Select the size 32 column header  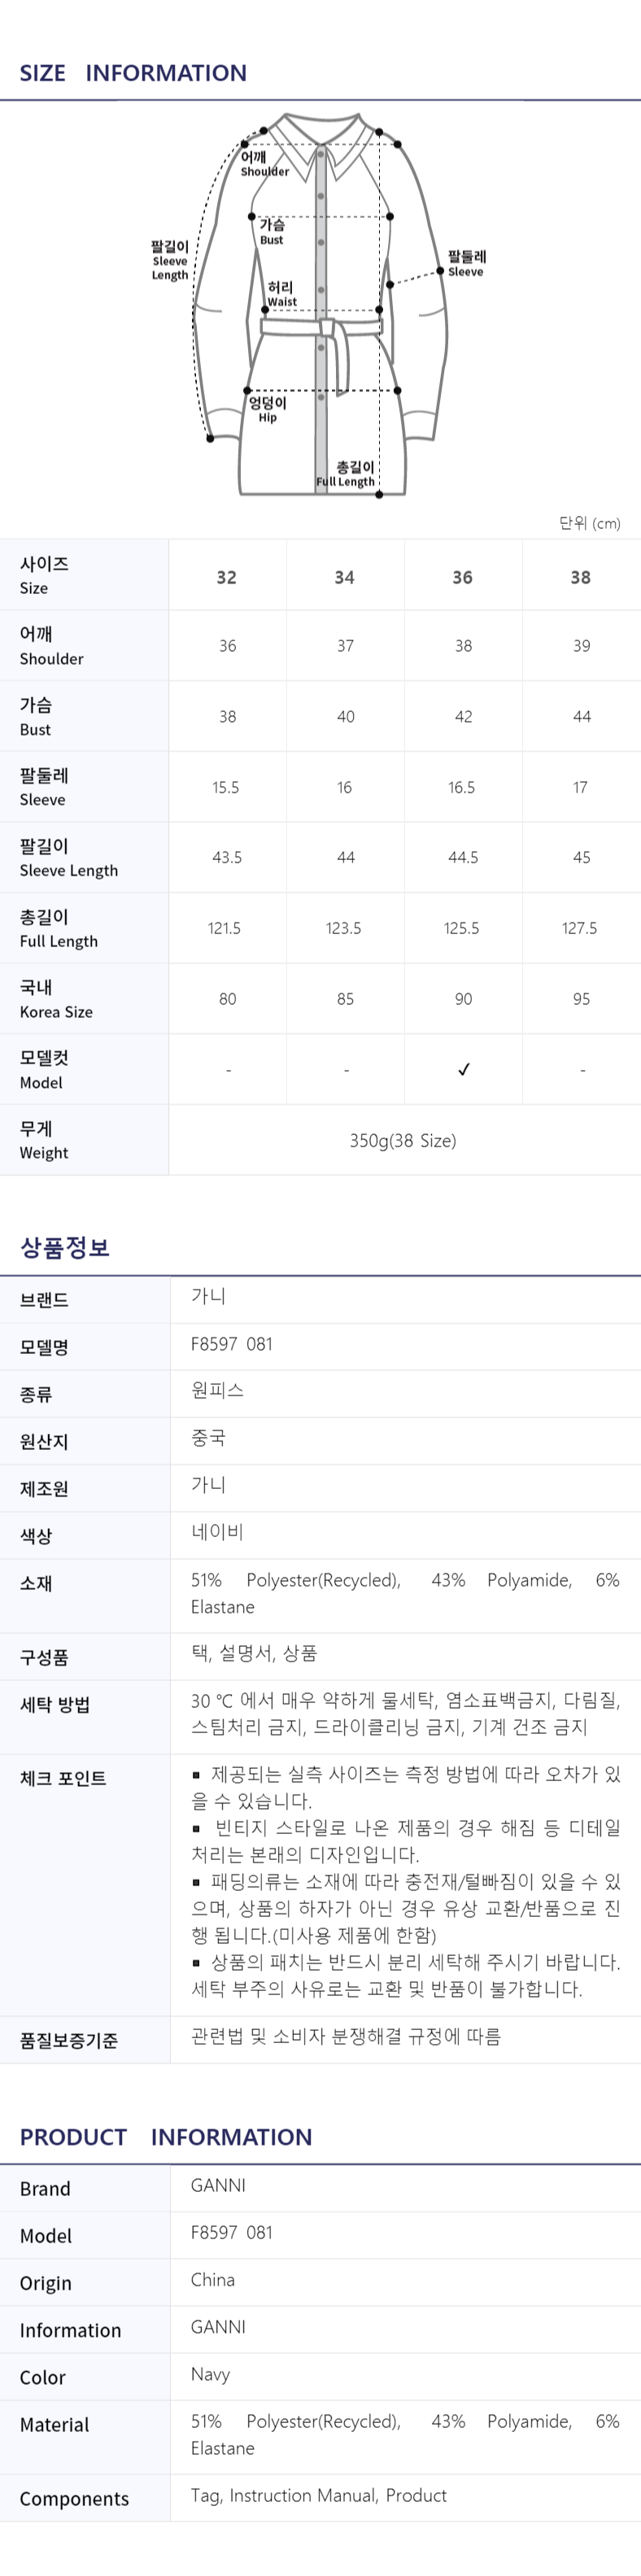(x=227, y=577)
